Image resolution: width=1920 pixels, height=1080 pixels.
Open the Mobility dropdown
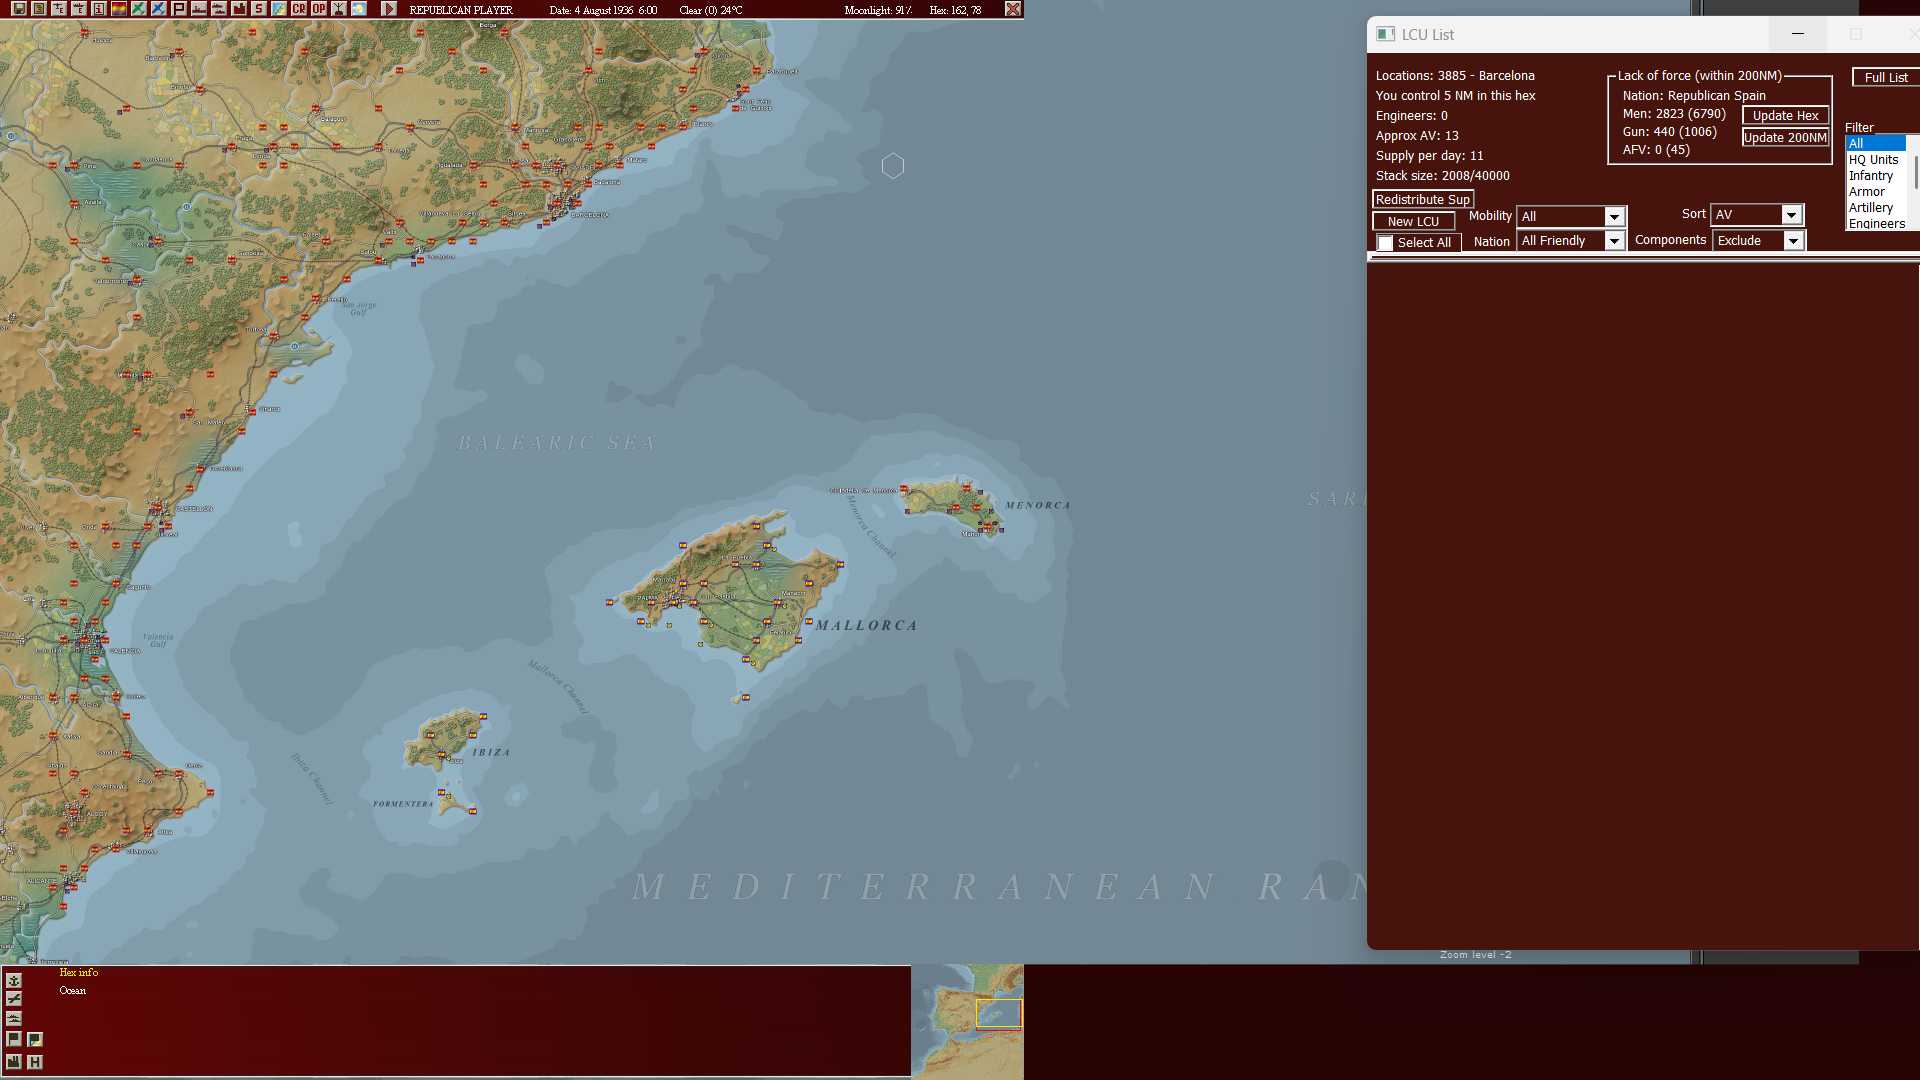tap(1614, 216)
